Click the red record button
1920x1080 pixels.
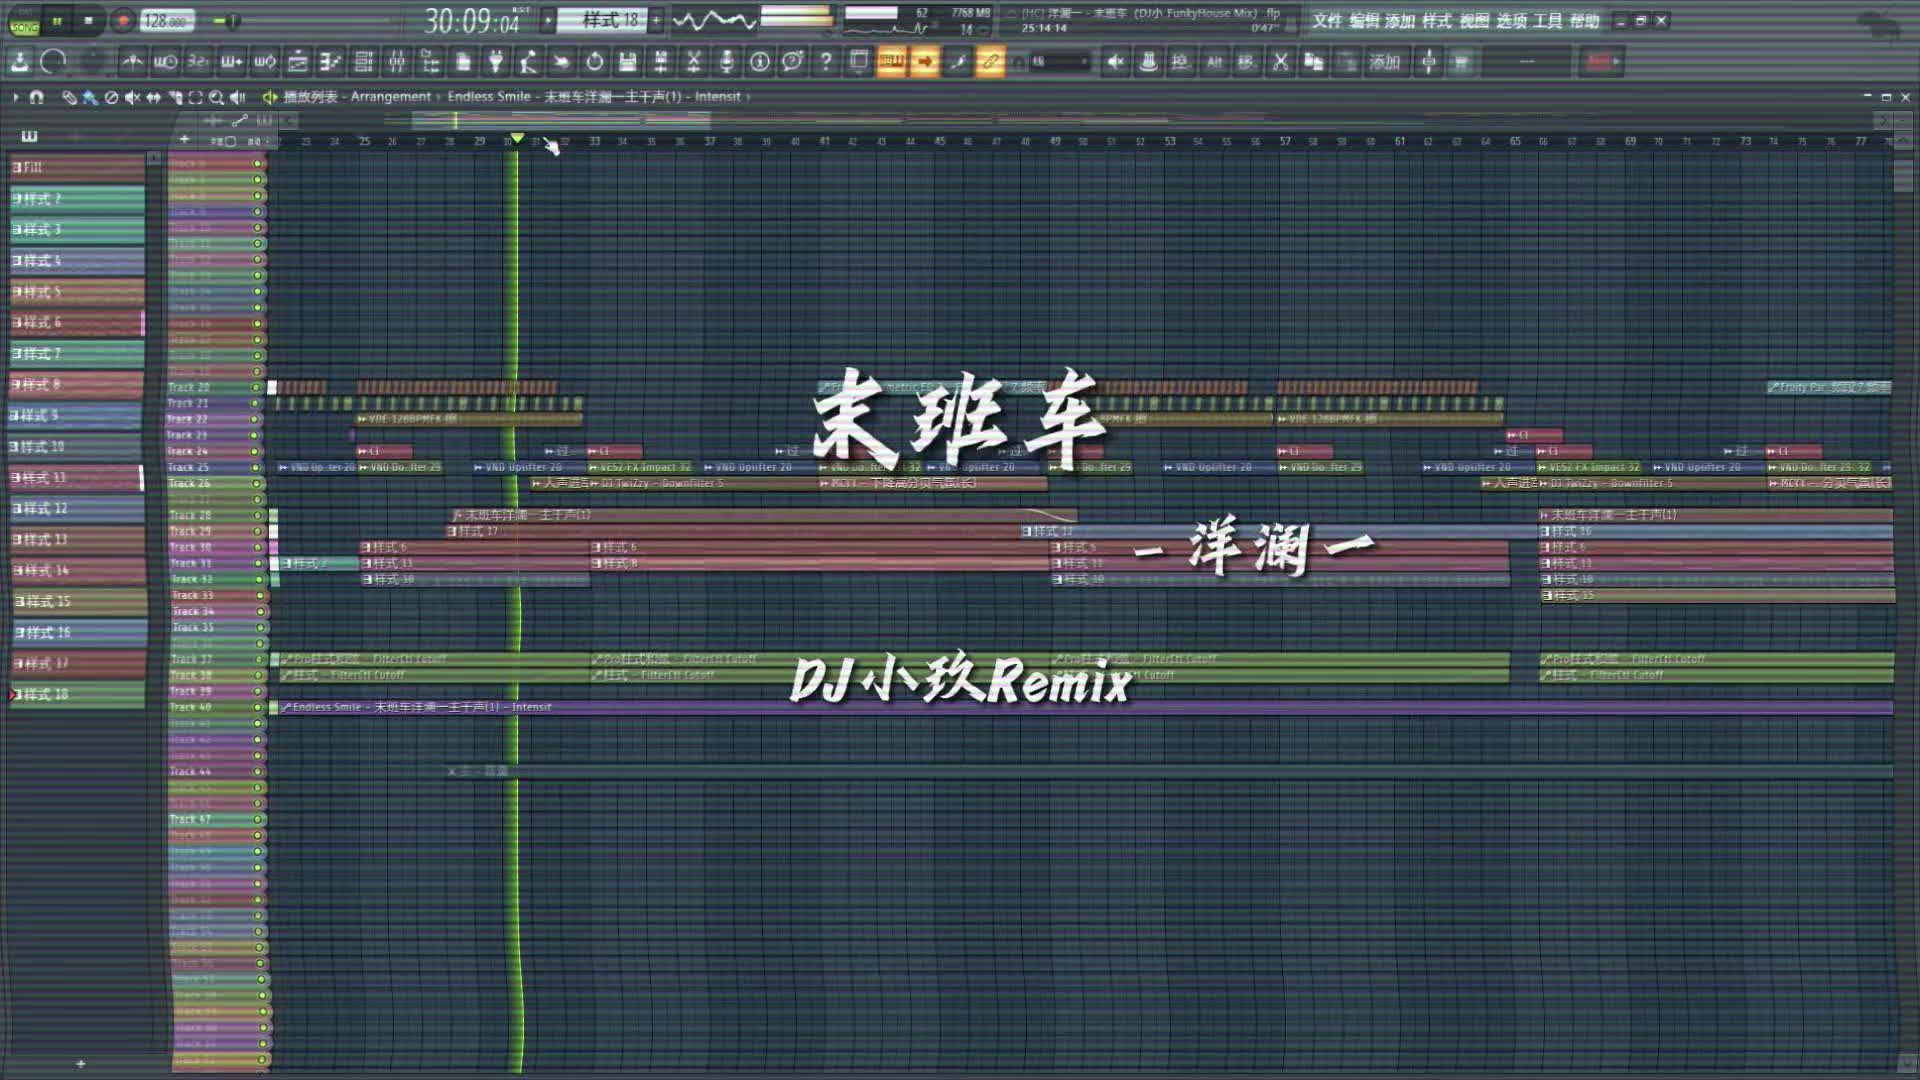(122, 21)
